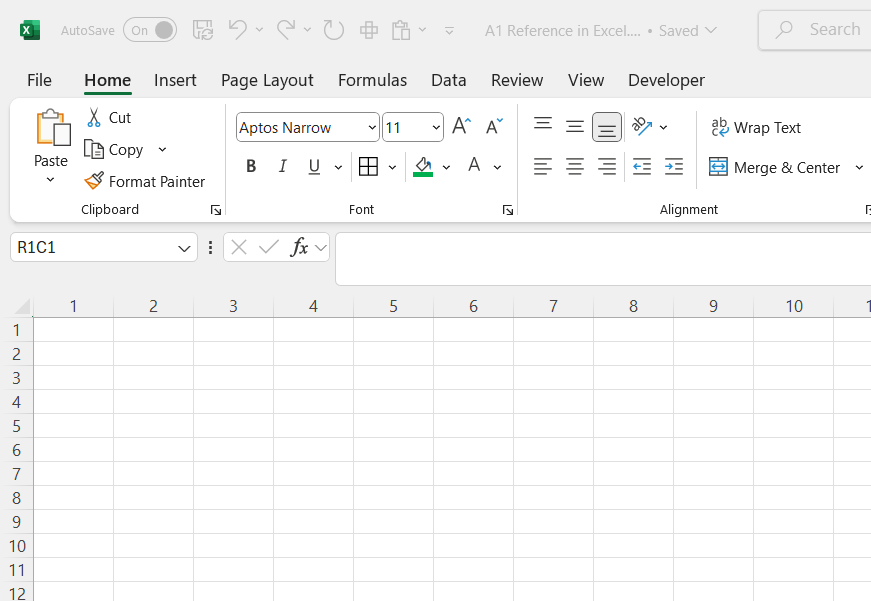Click the Decrease Font Size icon
The height and width of the screenshot is (601, 871).
[x=494, y=126]
